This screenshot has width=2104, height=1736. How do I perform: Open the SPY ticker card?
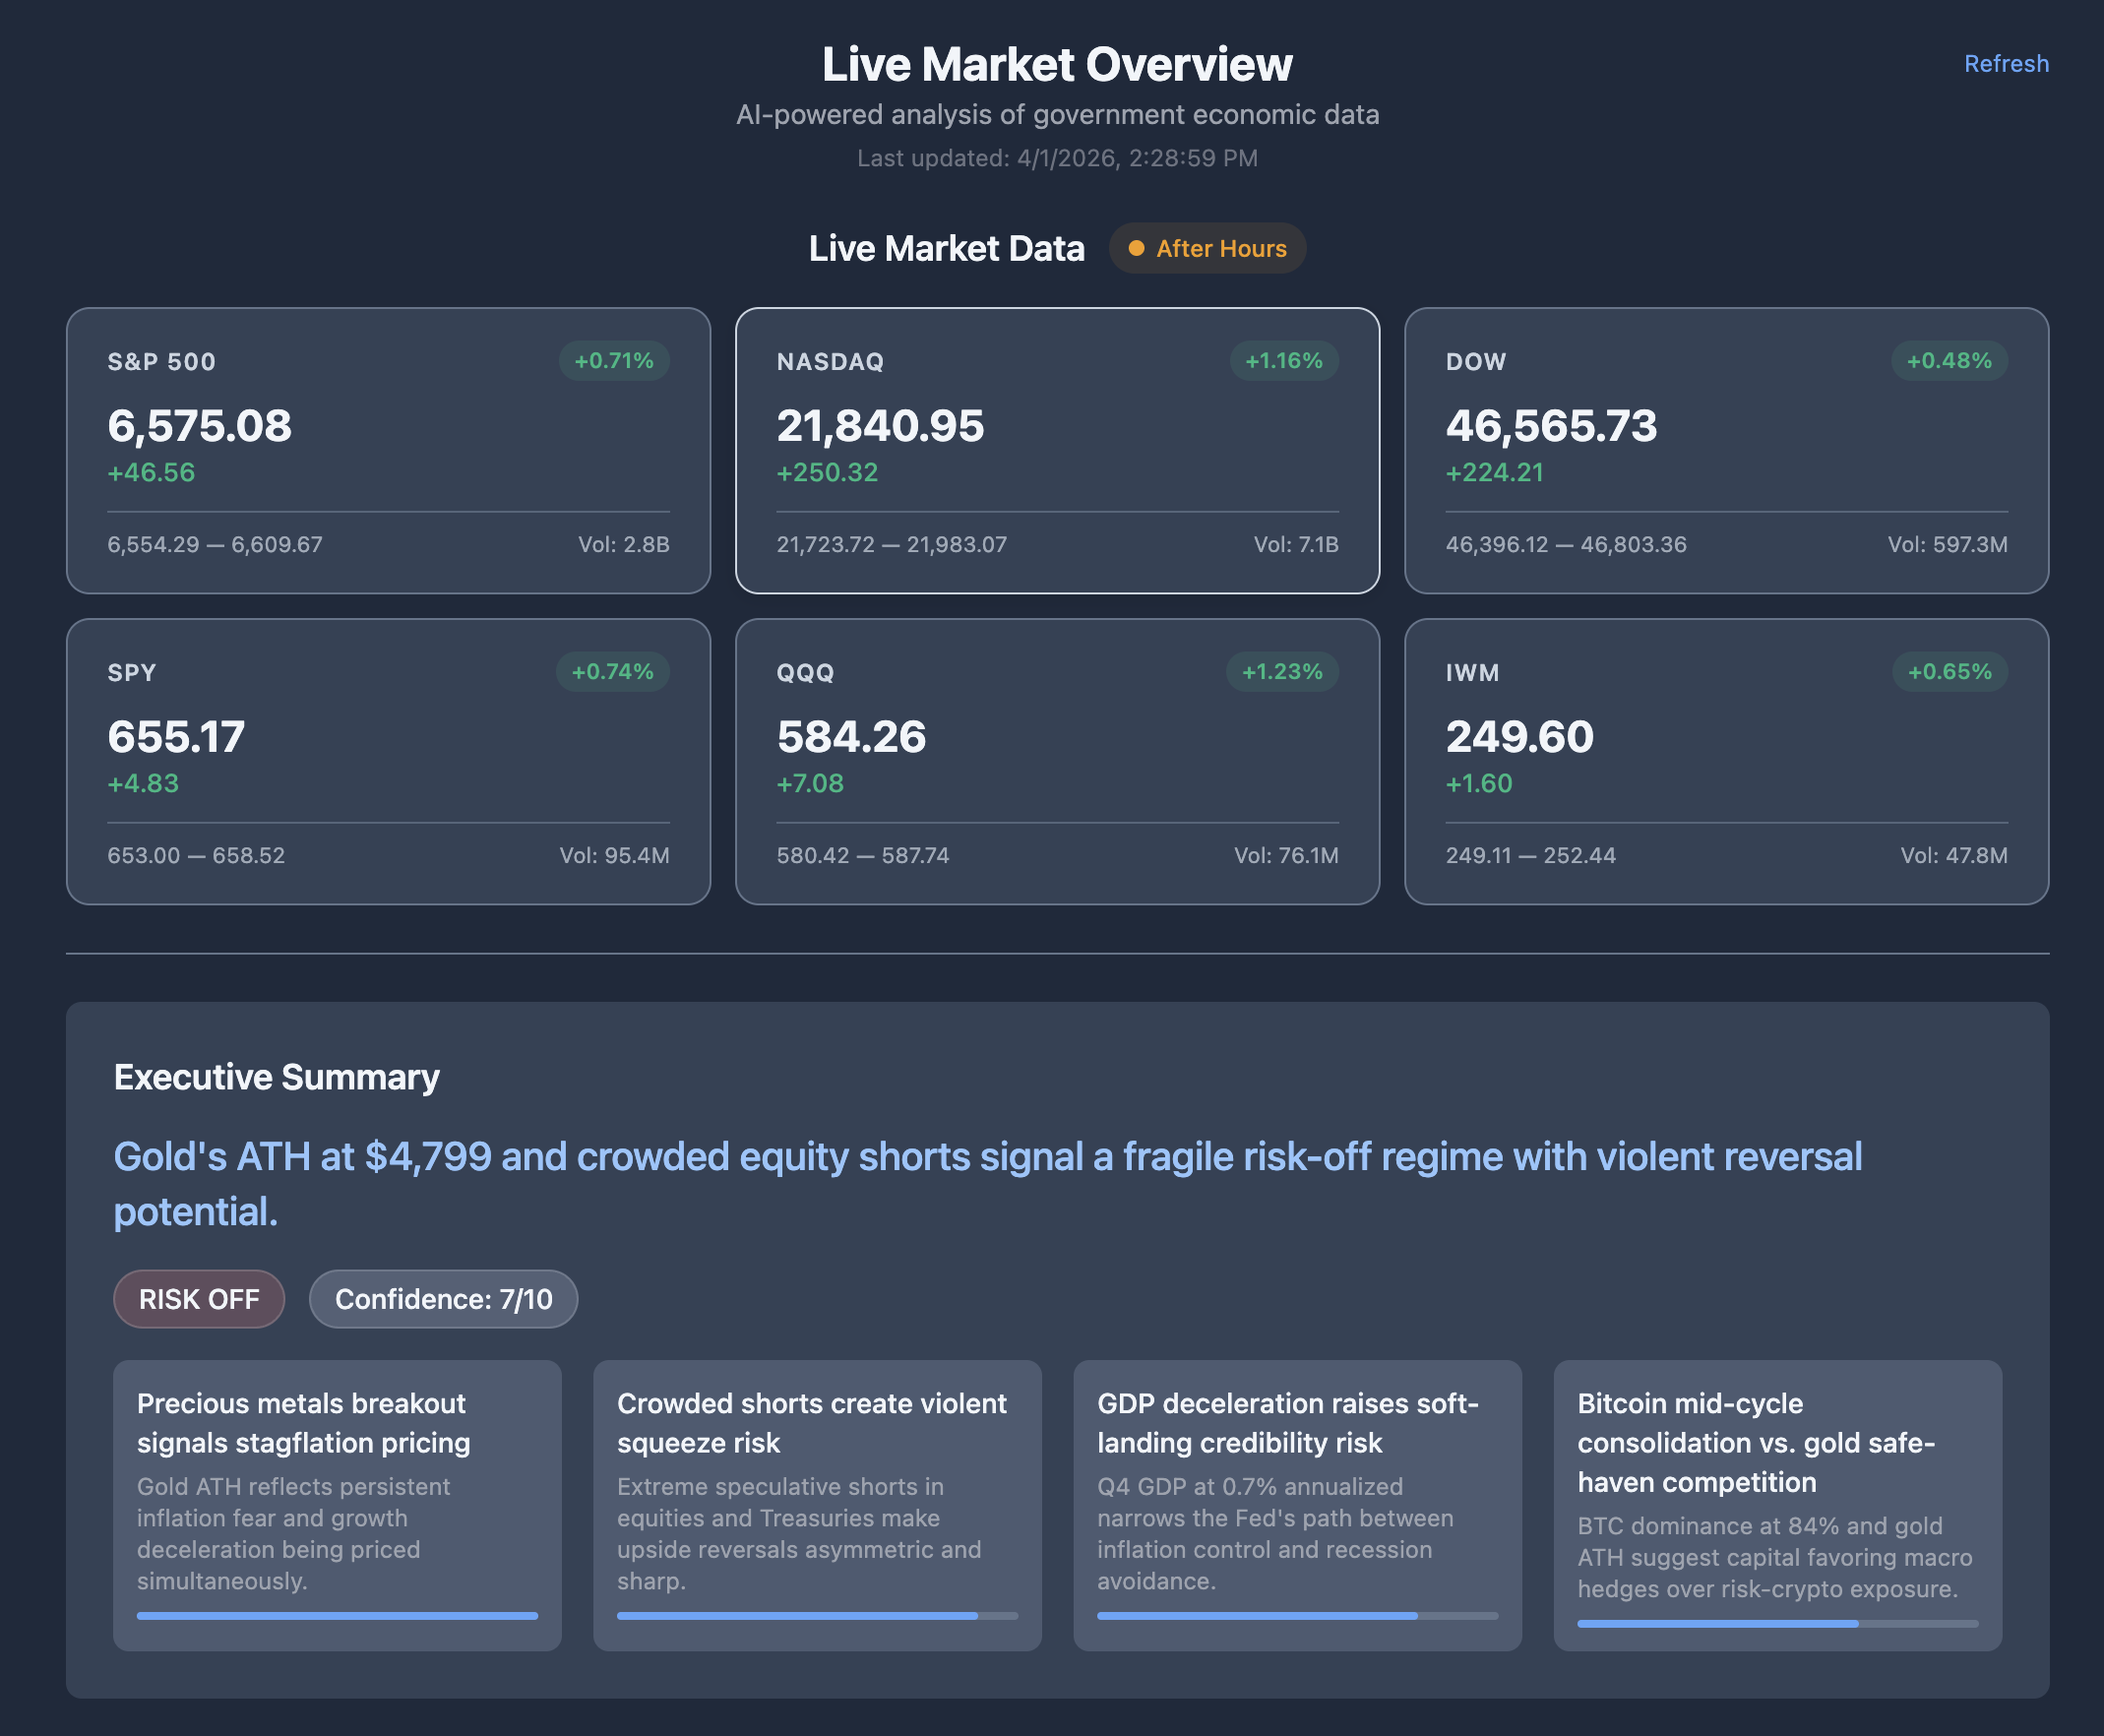[x=389, y=763]
